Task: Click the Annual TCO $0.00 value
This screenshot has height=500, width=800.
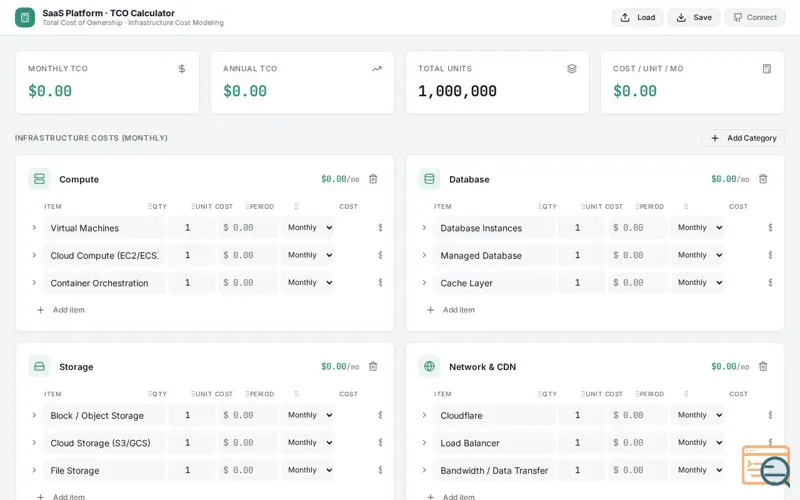Action: 245,91
